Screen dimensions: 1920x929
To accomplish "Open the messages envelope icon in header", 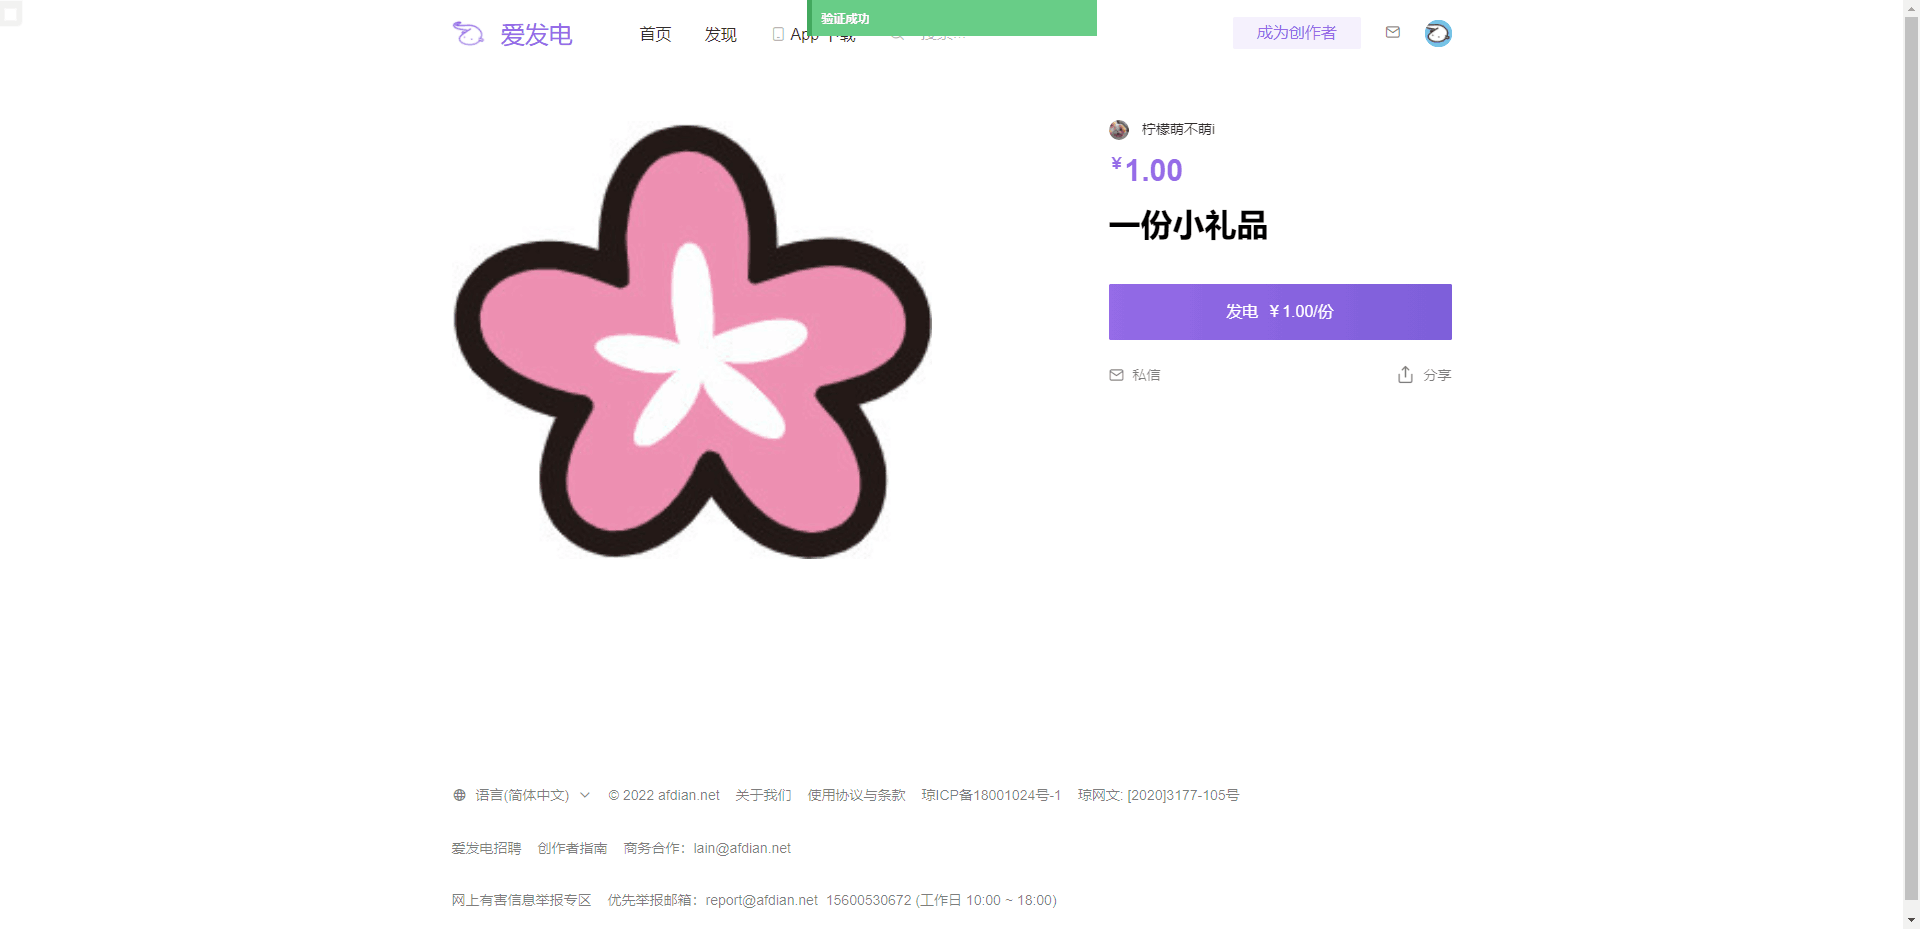I will (1392, 33).
